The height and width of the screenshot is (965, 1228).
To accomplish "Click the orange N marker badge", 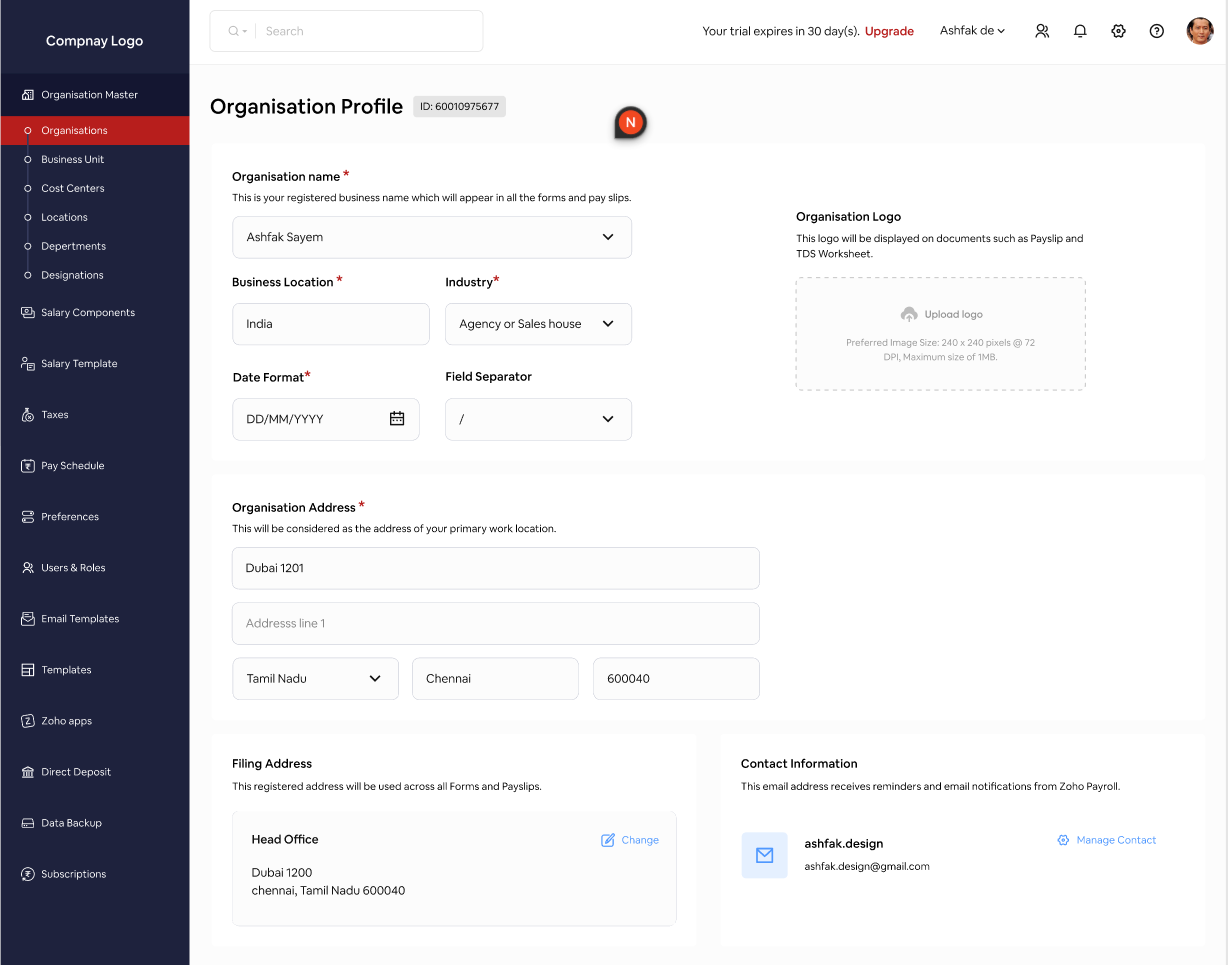I will pyautogui.click(x=630, y=122).
